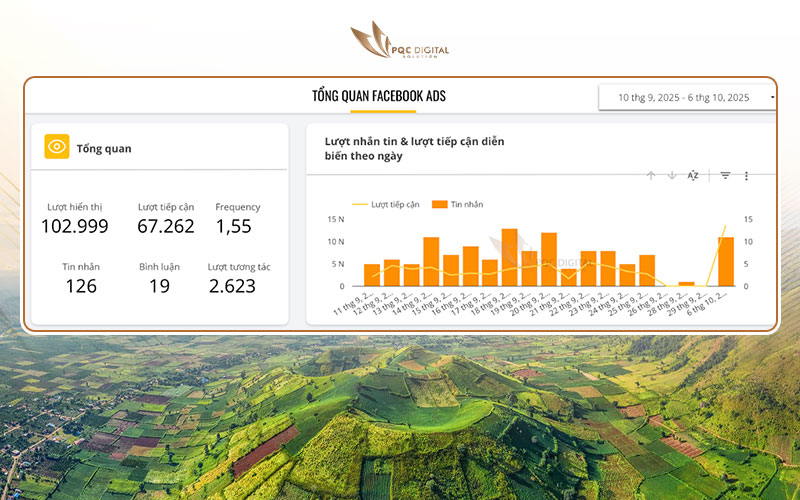Image resolution: width=800 pixels, height=500 pixels.
Task: Click the 5 N left axis label
Action: click(338, 264)
